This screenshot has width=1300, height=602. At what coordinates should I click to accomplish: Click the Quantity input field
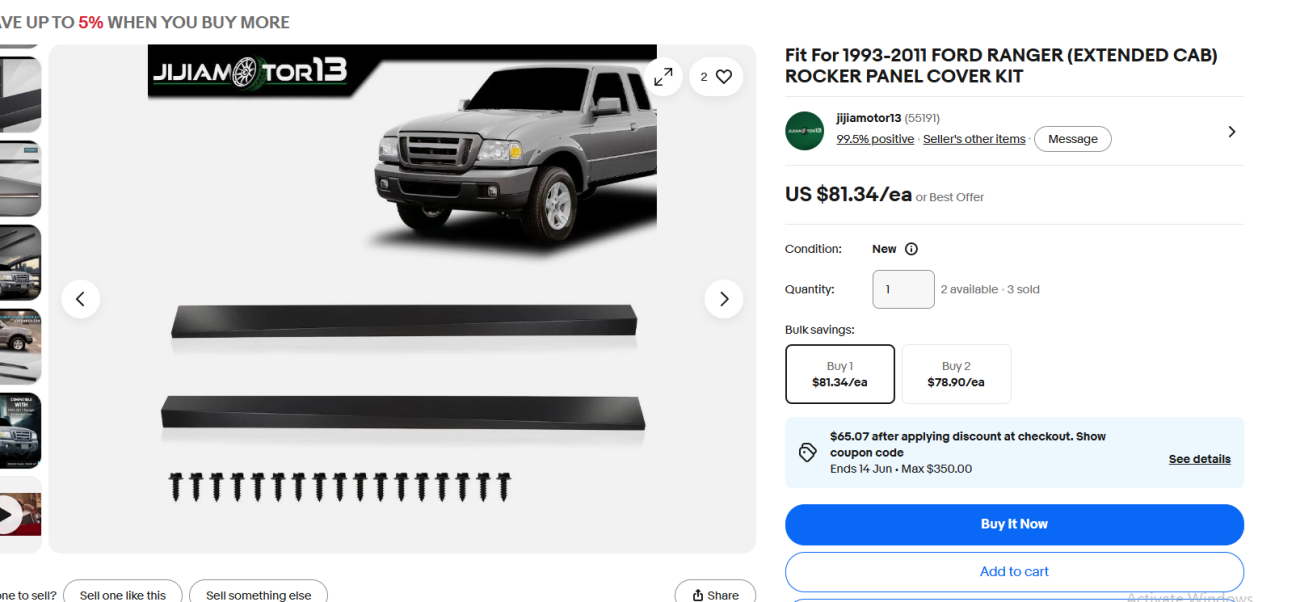903,289
